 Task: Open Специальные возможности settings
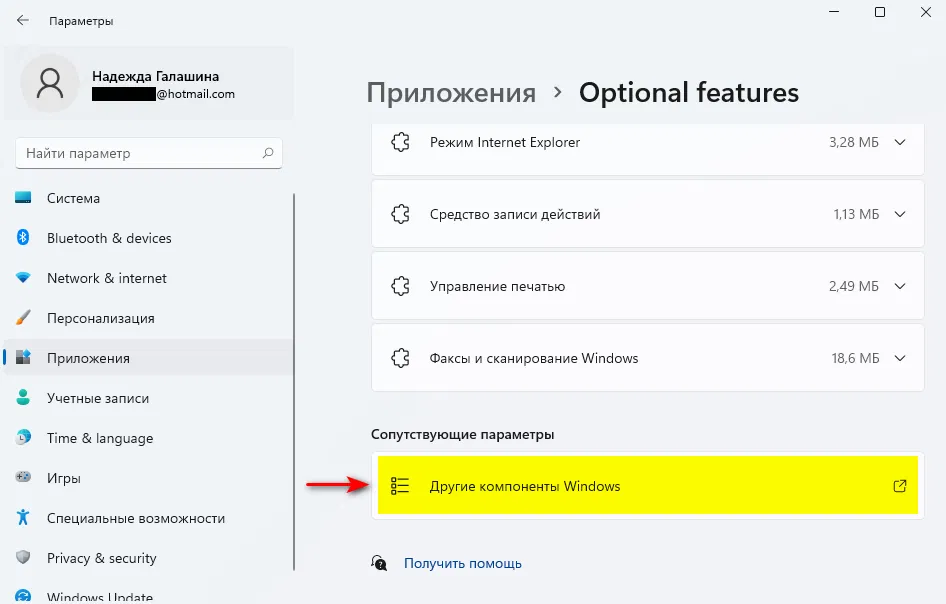point(135,518)
